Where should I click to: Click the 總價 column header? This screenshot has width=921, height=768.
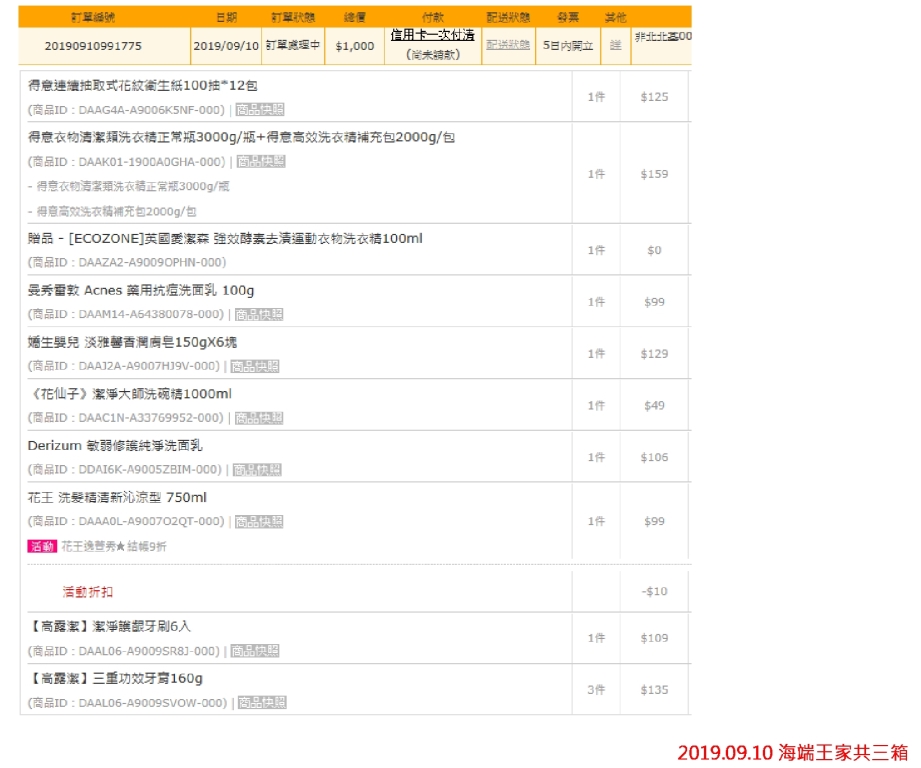tap(355, 17)
